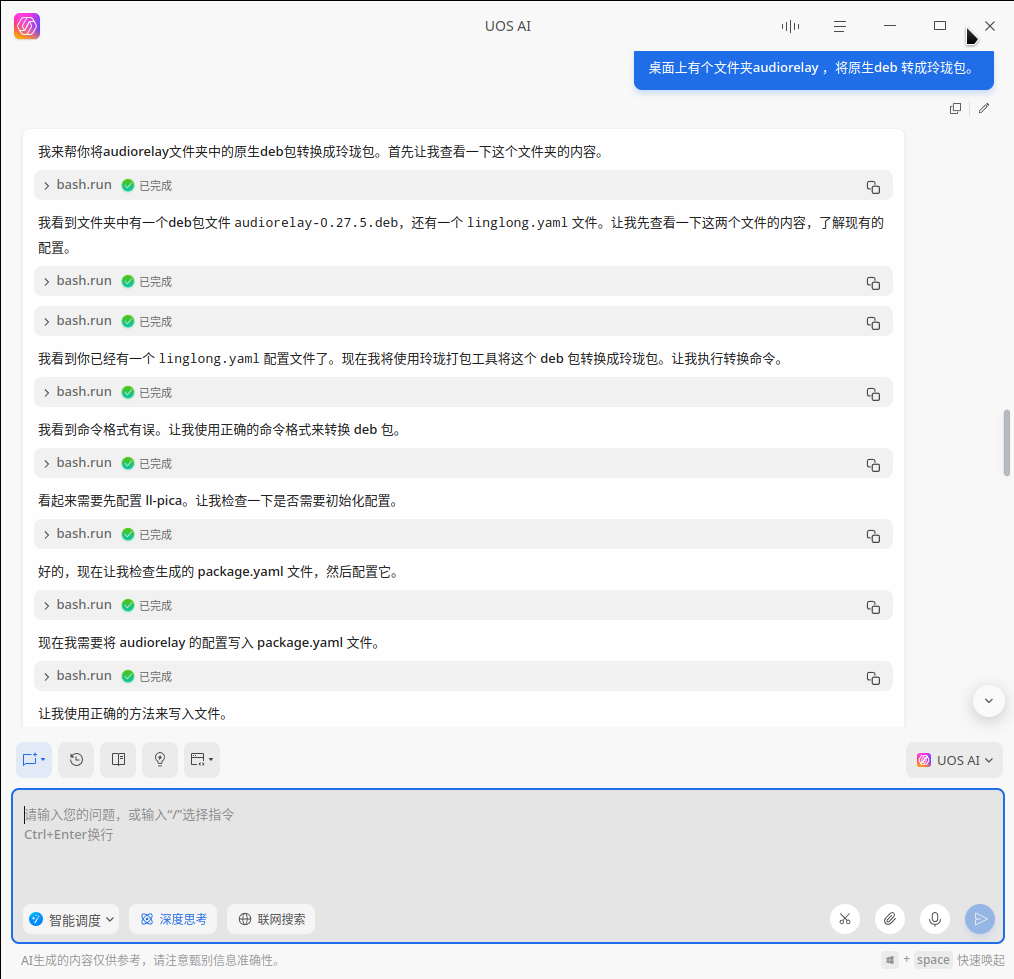Screen dimensions: 1014x979
Task: Expand bash.run under the folder-contents message
Action: click(47, 186)
